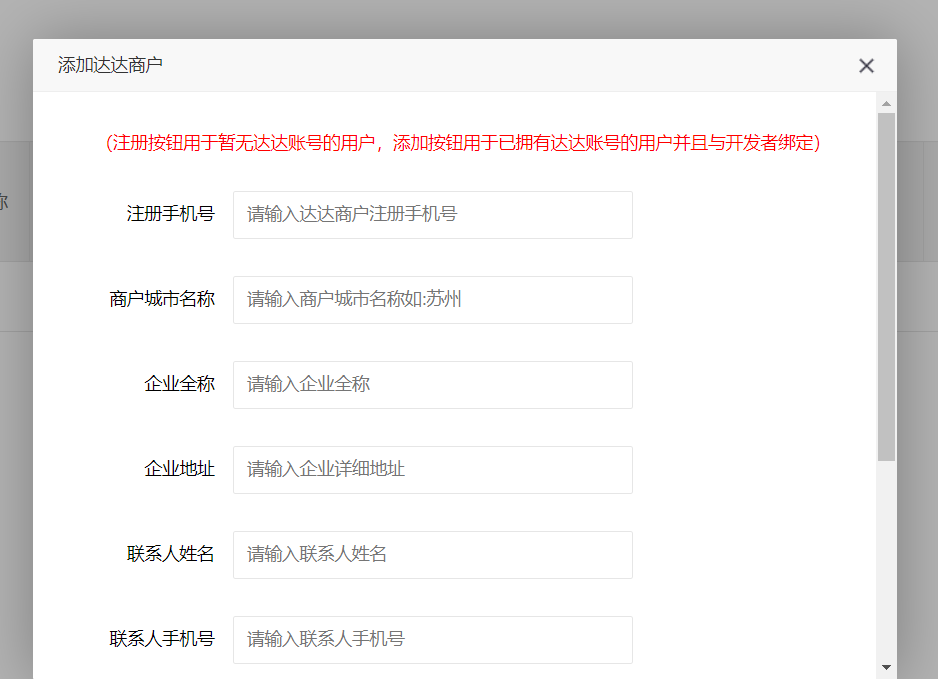This screenshot has height=679, width=938.
Task: Click the 企业地址 label
Action: (x=179, y=469)
